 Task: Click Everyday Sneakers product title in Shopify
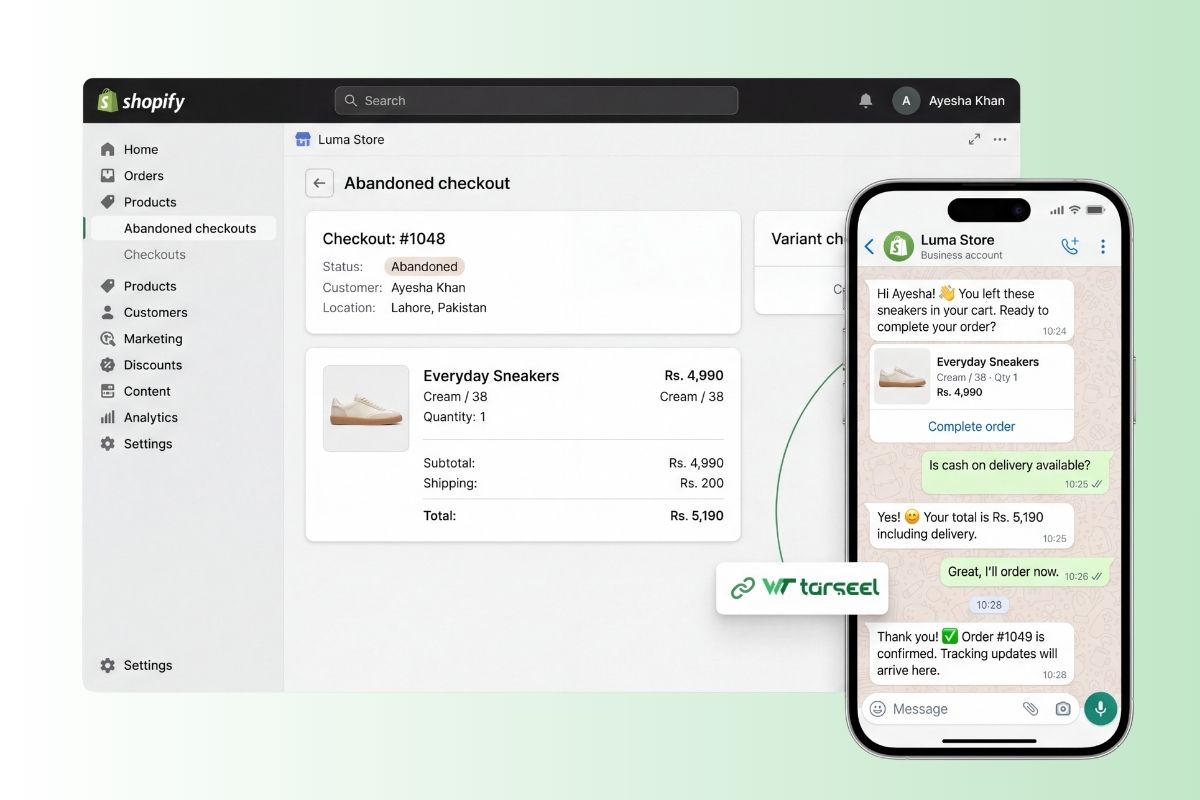click(x=491, y=376)
